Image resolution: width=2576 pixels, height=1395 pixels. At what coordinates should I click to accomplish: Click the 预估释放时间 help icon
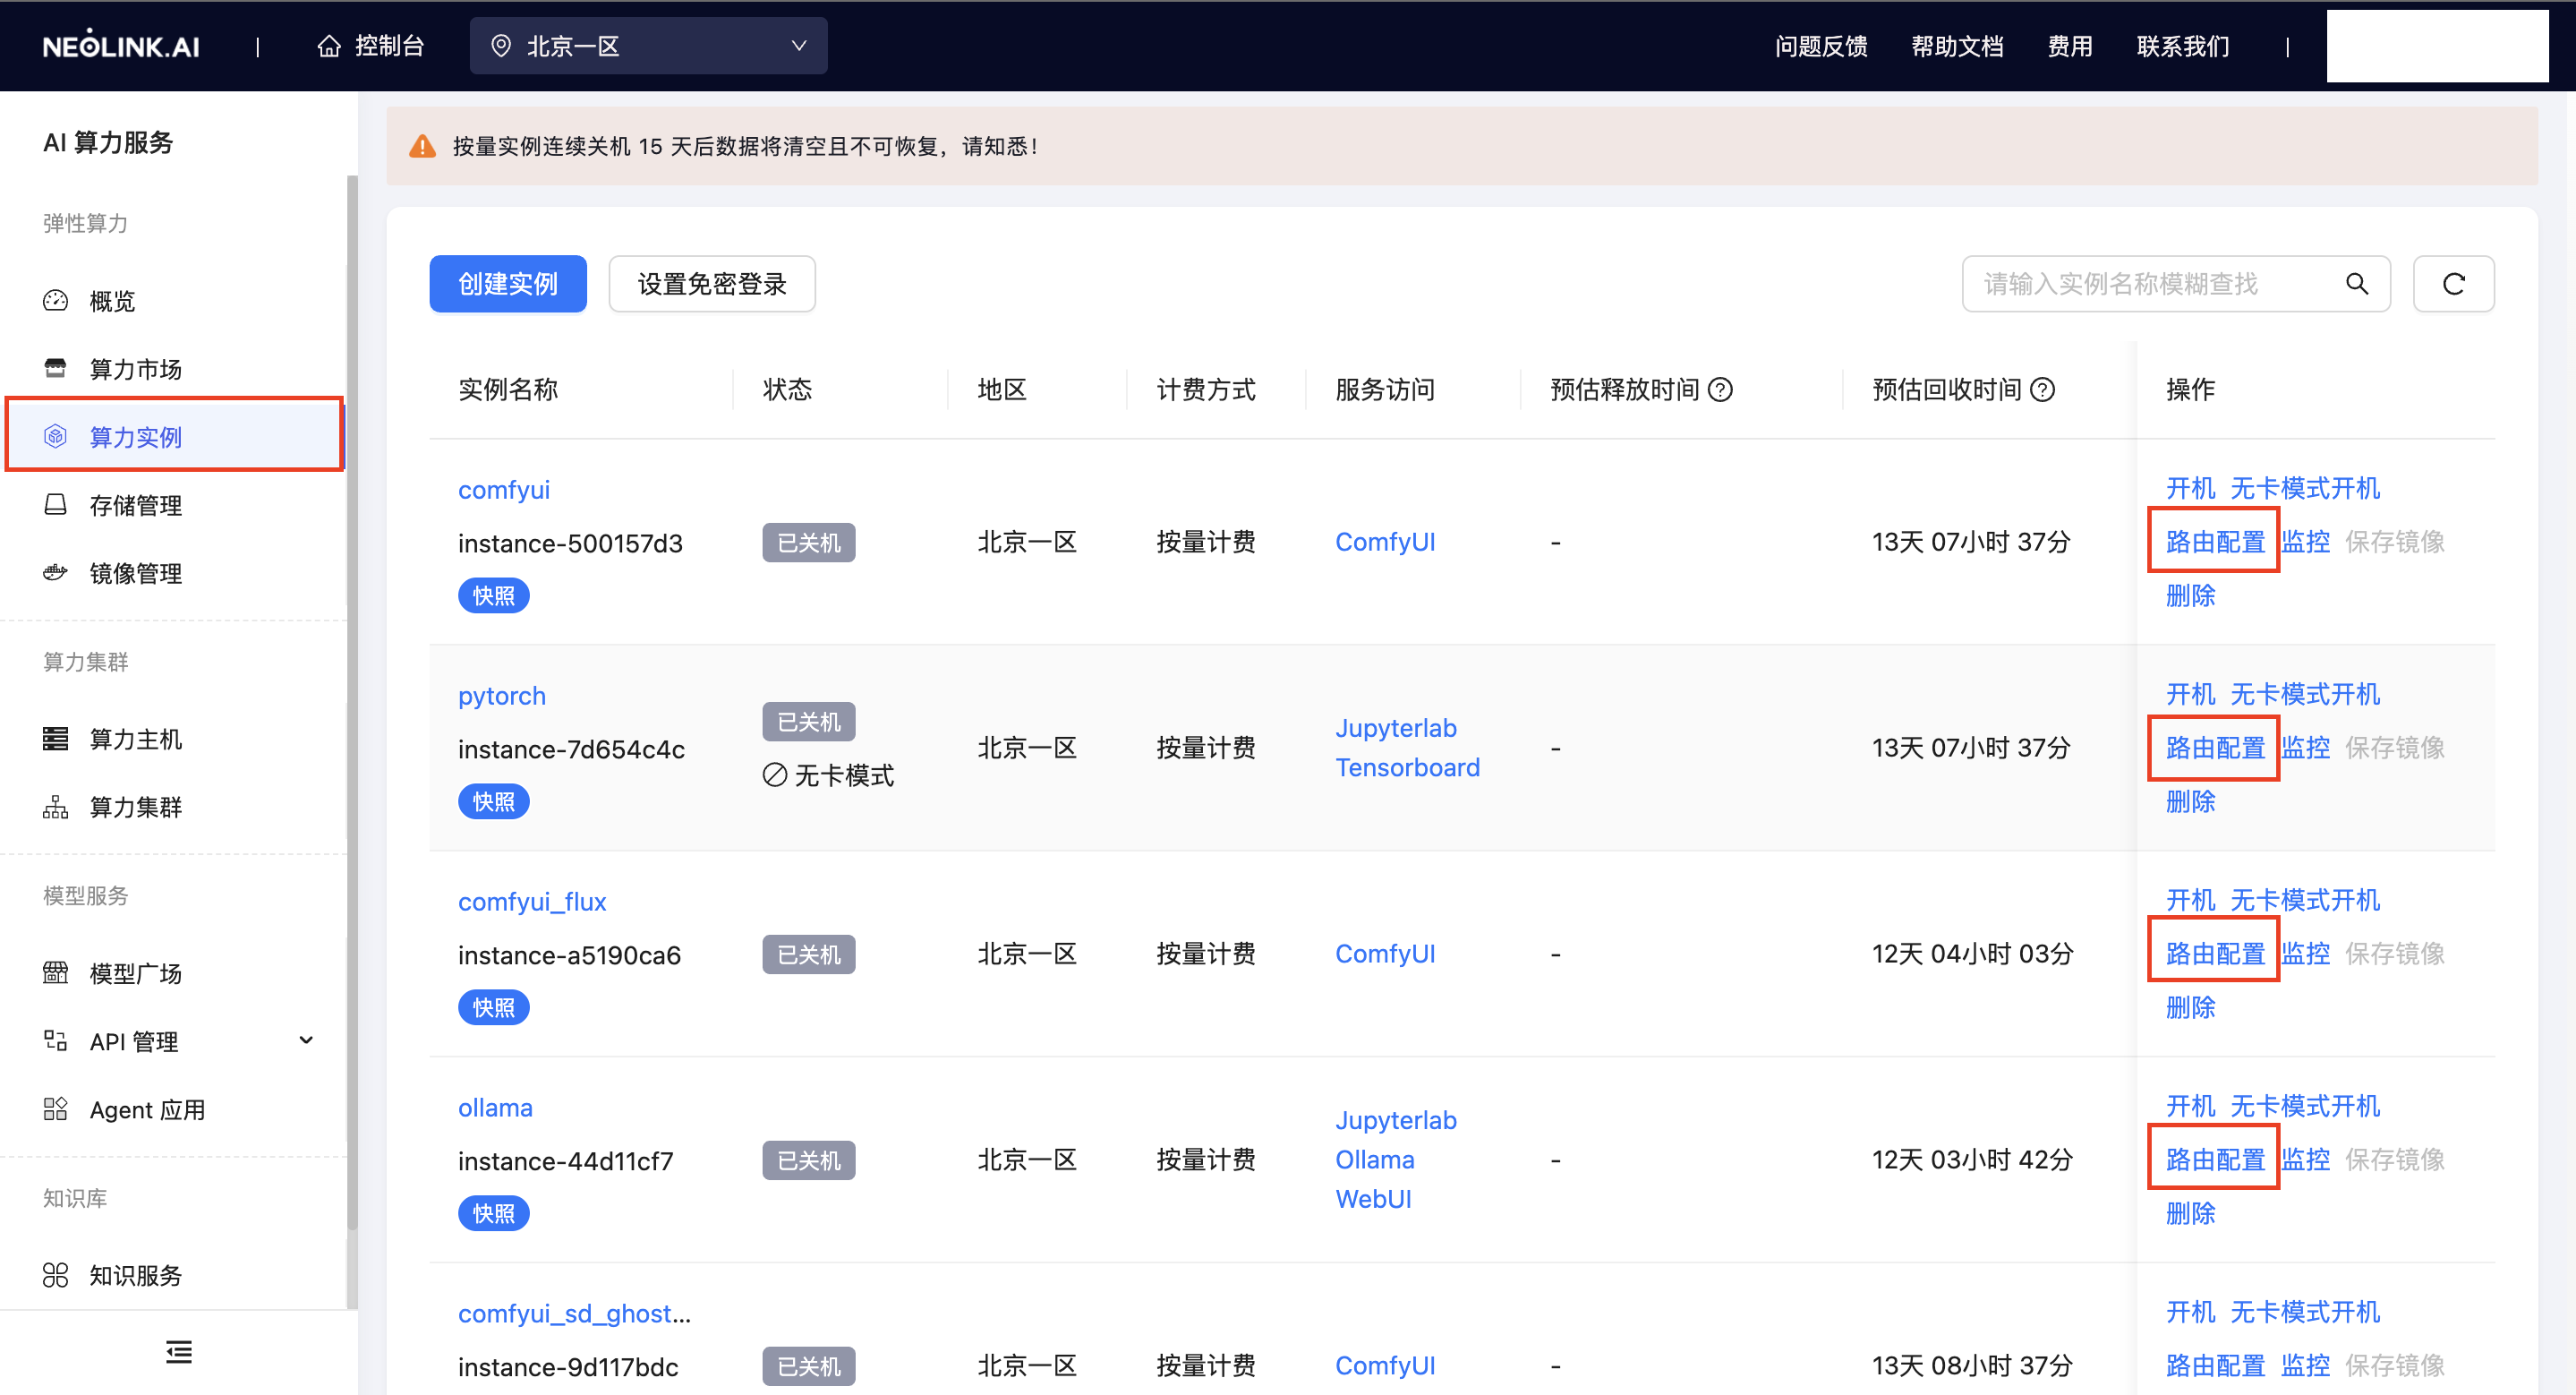1720,389
